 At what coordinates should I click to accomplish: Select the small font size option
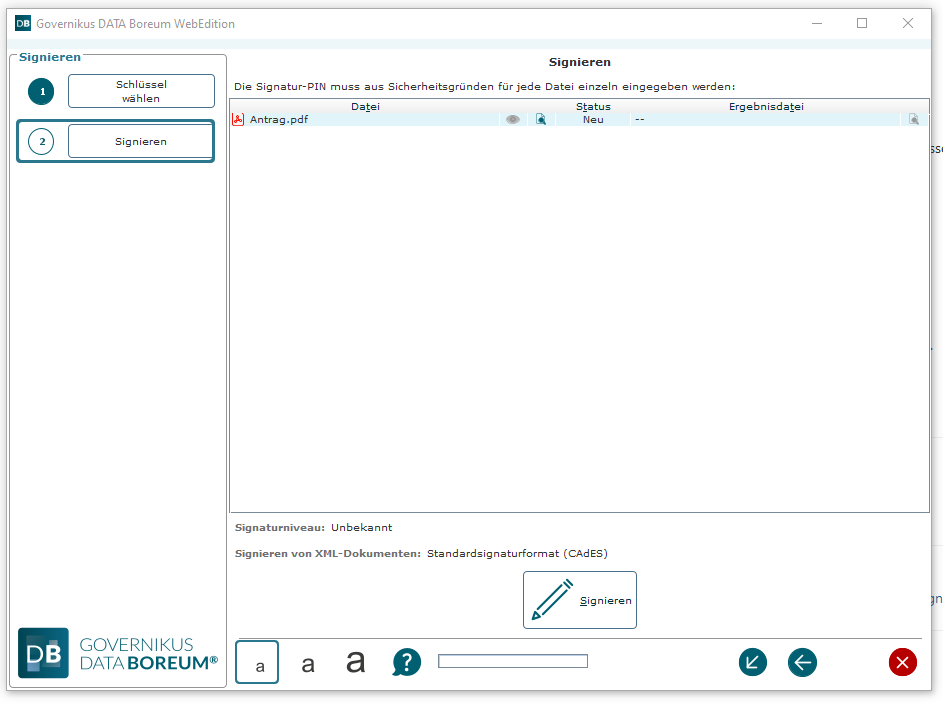257,663
